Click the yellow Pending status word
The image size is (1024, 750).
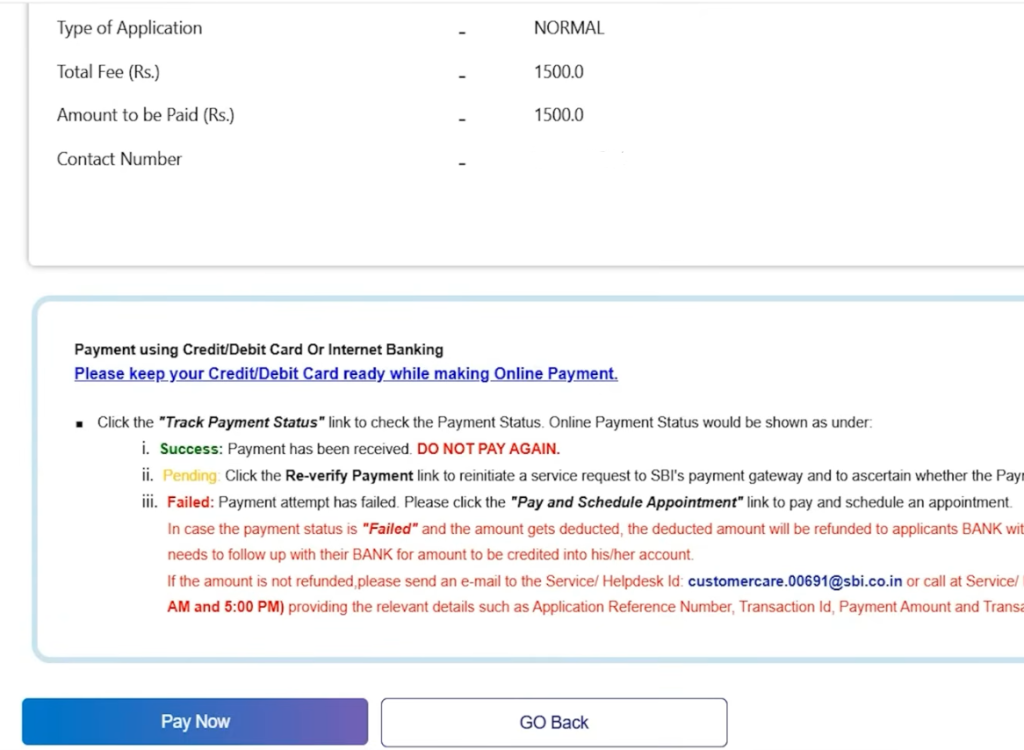(x=189, y=476)
